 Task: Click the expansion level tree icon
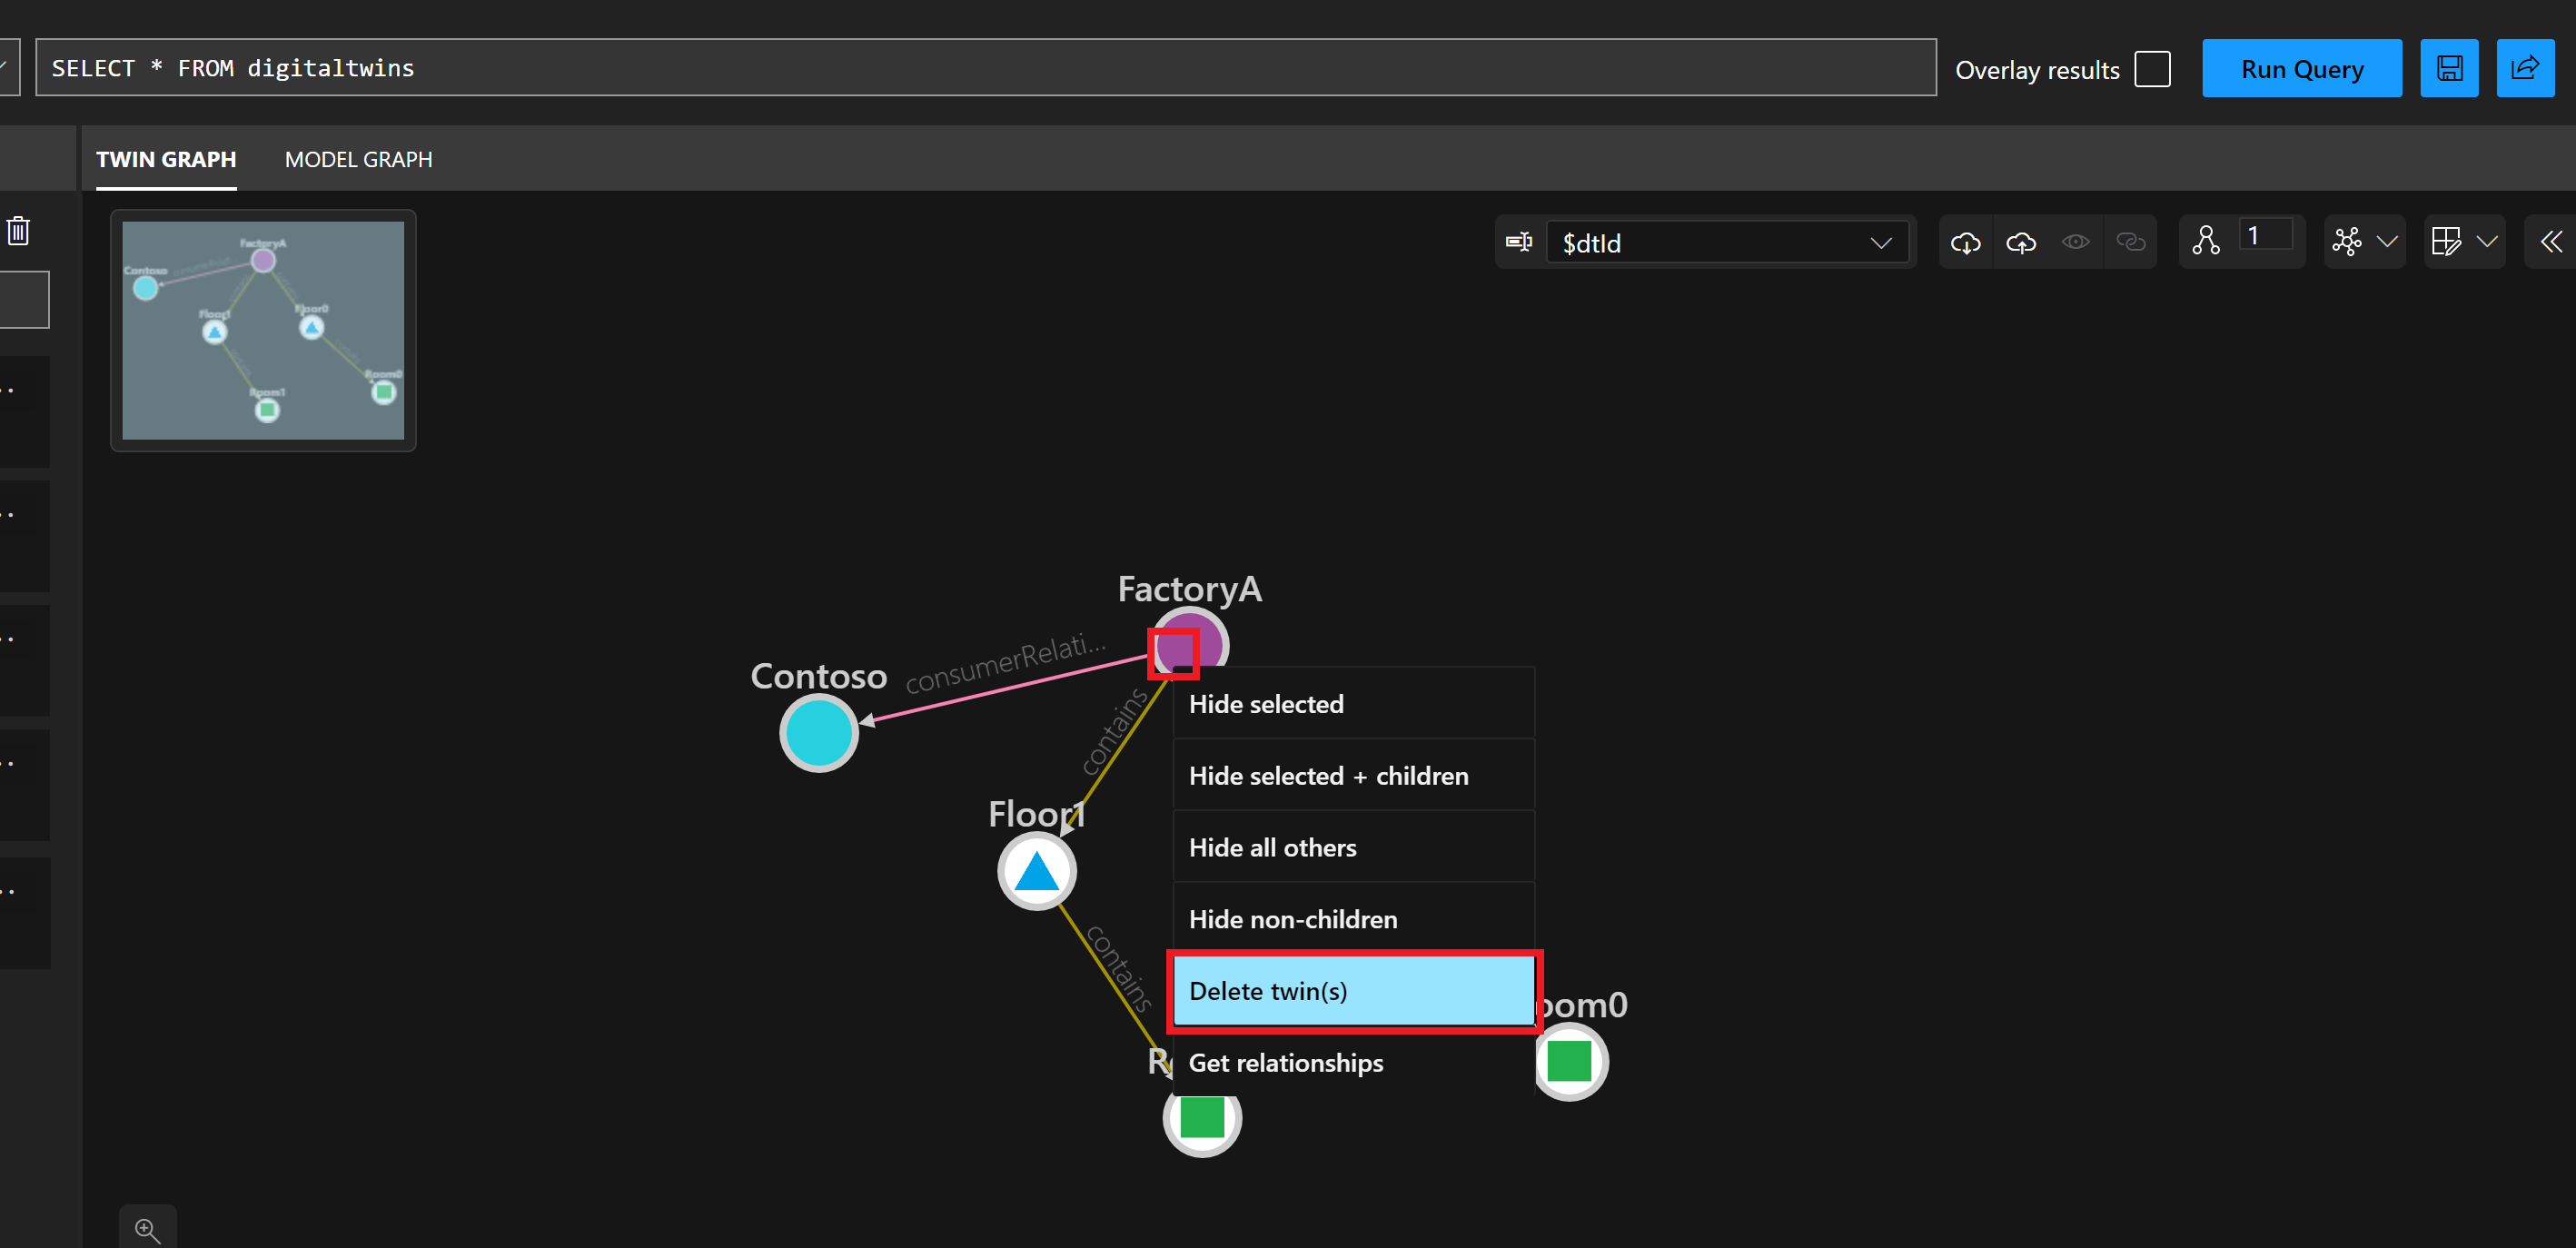tap(2206, 242)
